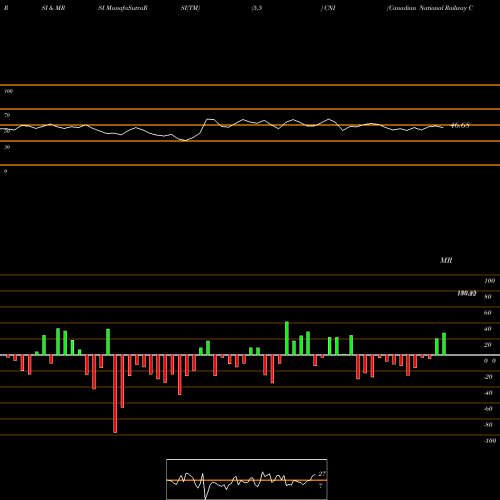Click the mini overview chart thumbnail at bottom

pyautogui.click(x=247, y=479)
